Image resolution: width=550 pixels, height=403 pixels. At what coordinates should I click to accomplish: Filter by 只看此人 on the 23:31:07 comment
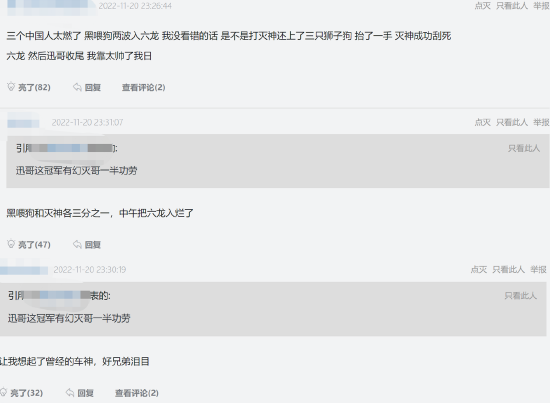pos(512,122)
